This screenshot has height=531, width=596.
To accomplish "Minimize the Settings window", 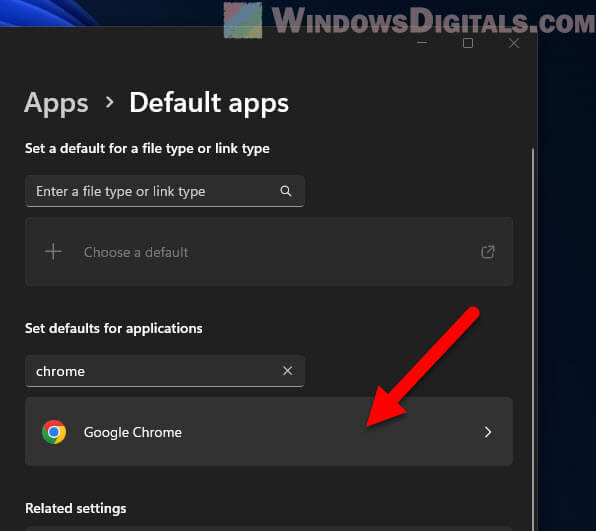I will [422, 43].
